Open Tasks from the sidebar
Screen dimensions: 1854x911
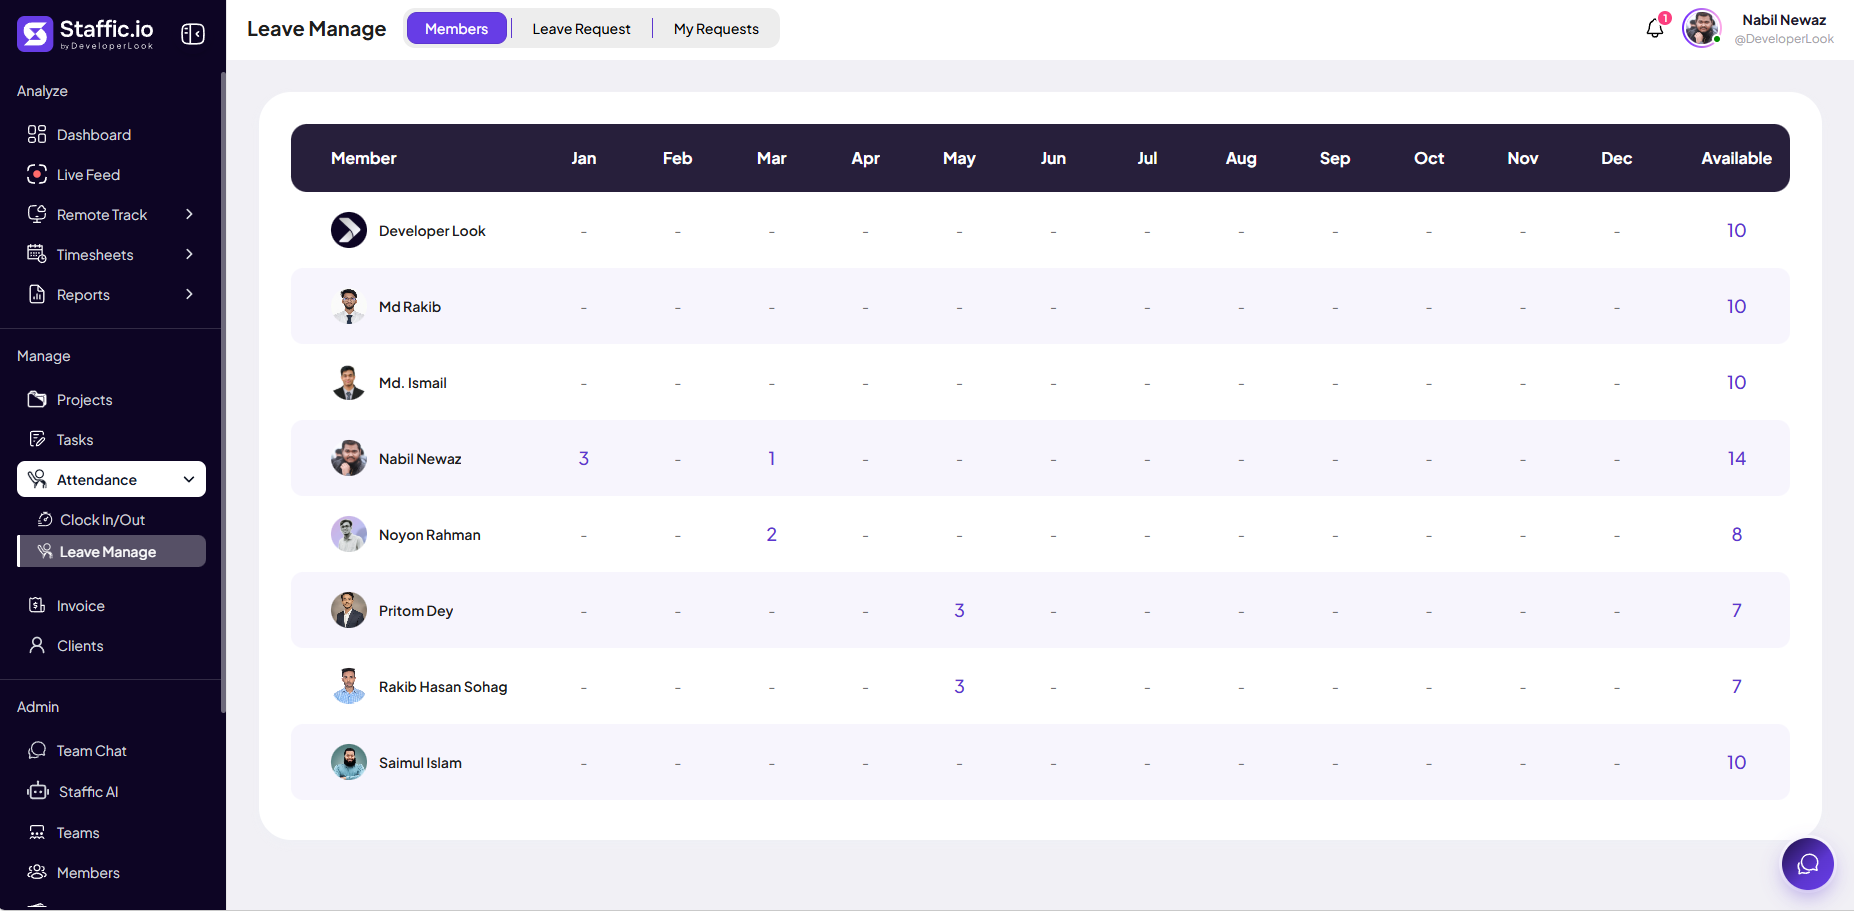75,439
